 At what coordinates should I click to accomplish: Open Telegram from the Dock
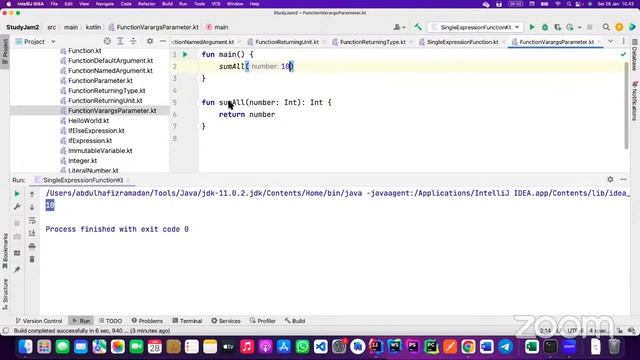click(x=505, y=347)
